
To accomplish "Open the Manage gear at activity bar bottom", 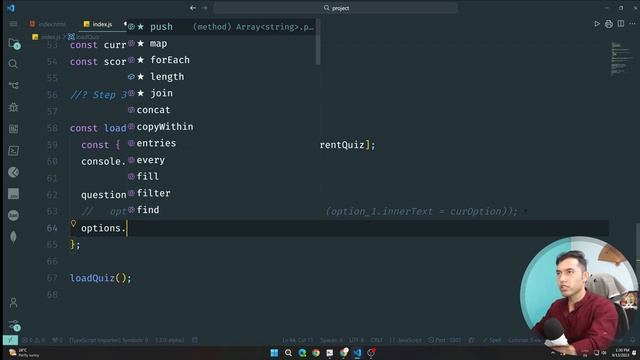I will tap(13, 324).
